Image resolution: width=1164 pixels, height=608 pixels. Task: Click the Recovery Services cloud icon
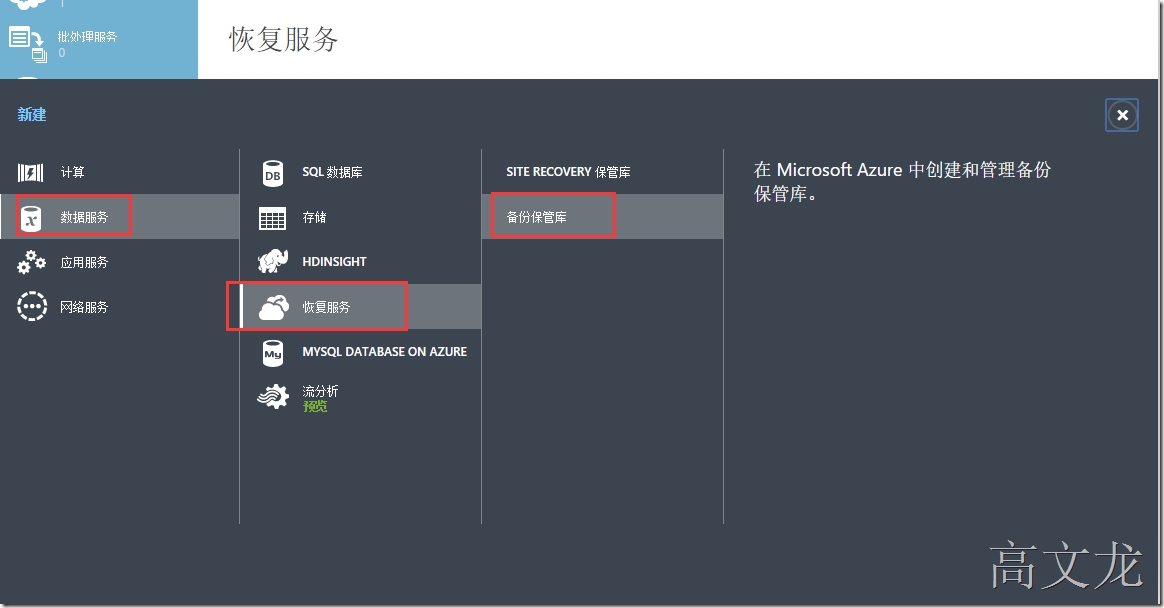coord(274,307)
